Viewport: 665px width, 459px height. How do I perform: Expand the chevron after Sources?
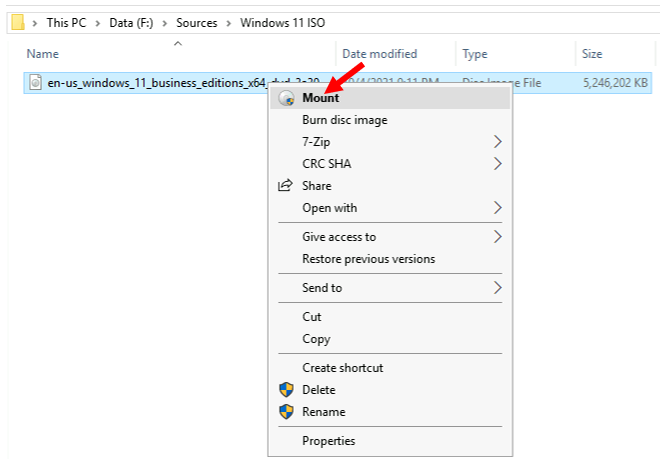(x=229, y=23)
